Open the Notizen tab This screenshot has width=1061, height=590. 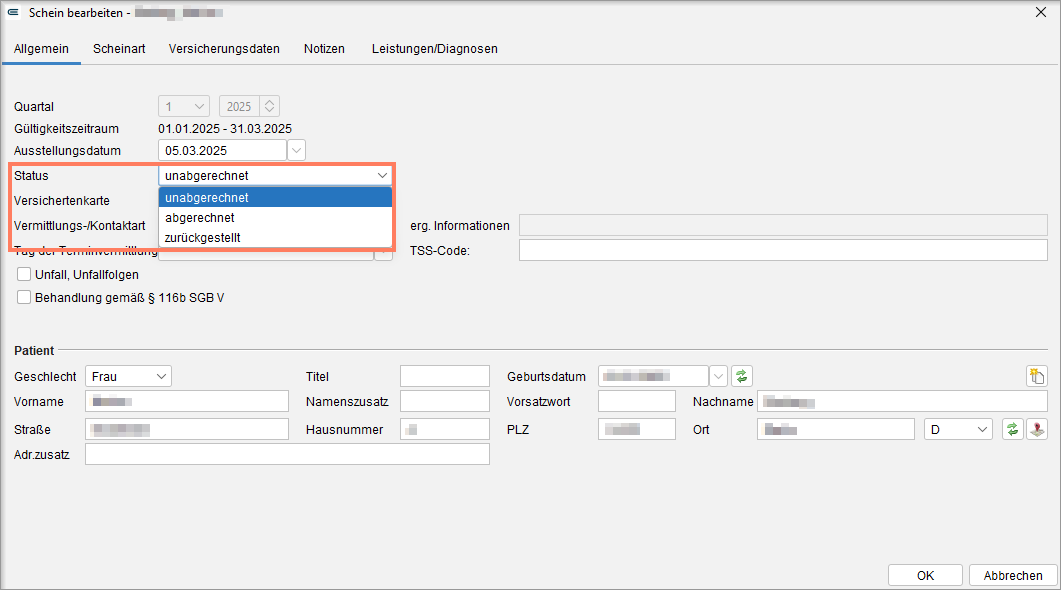(324, 49)
